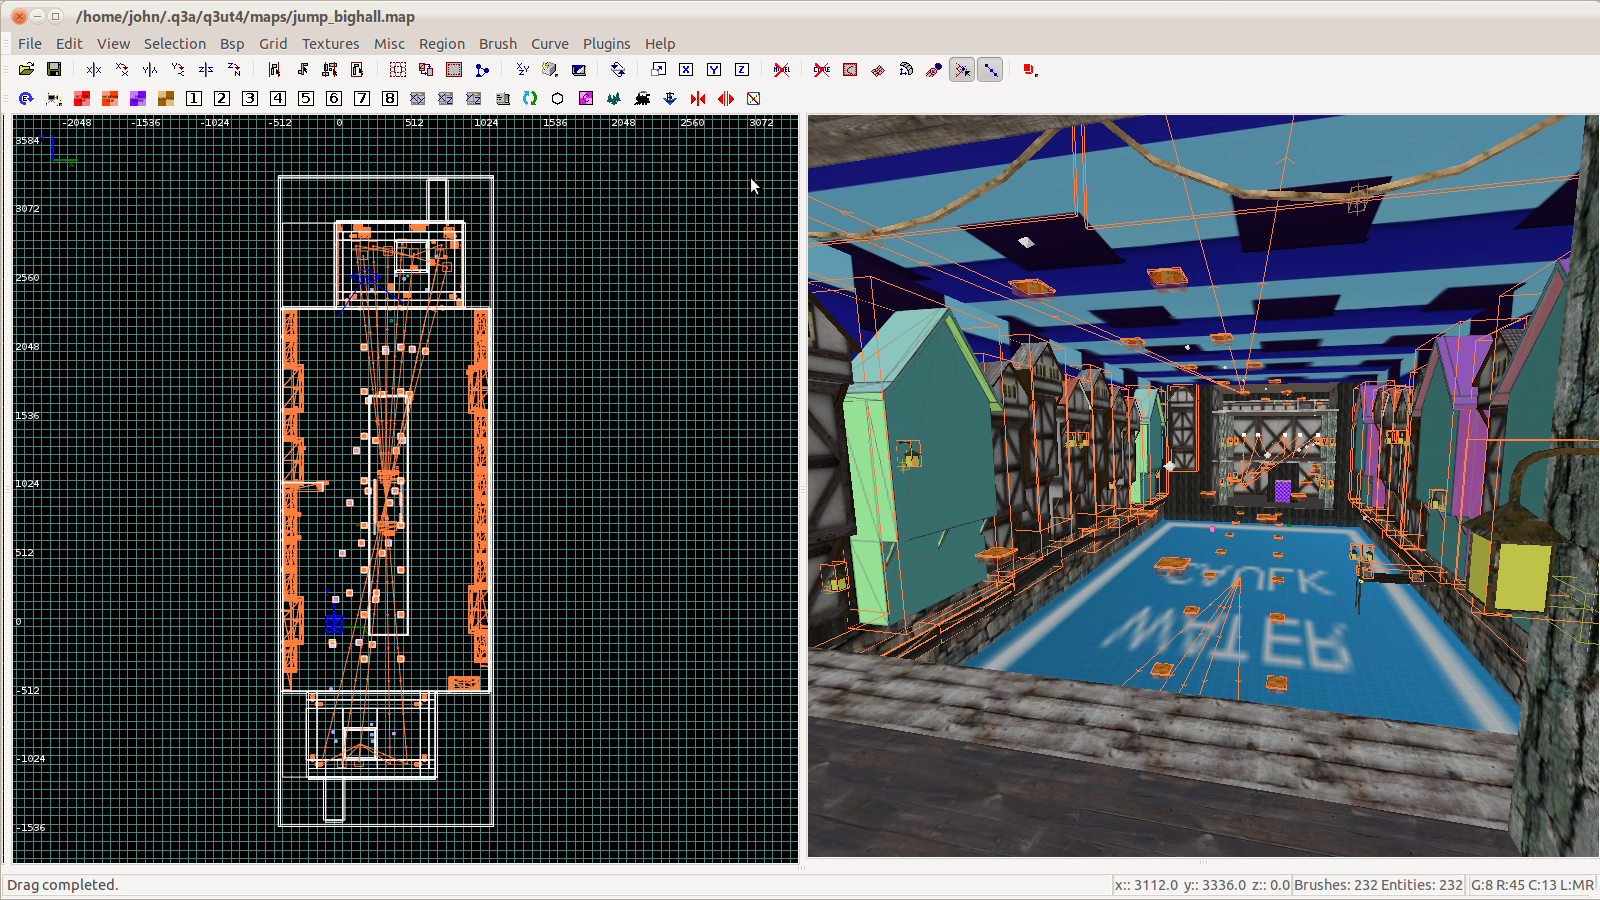Save the map with the floppy disk icon
Screen dimensions: 1600x900
[x=54, y=70]
